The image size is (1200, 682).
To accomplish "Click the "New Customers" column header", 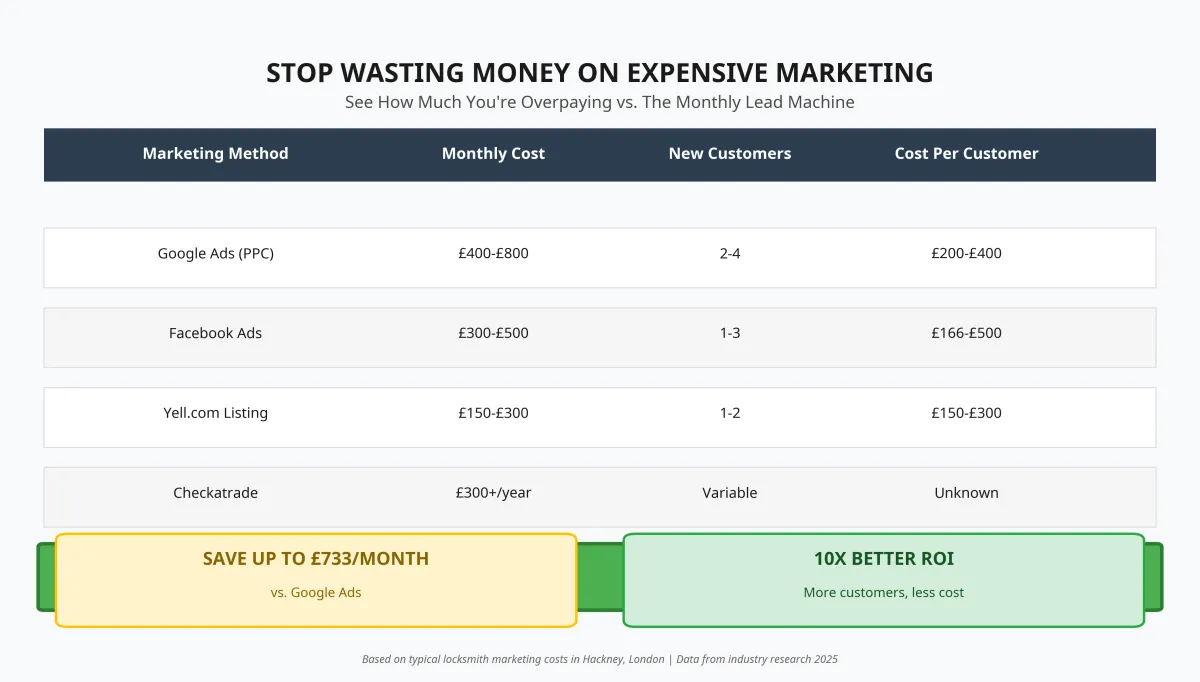I will pos(730,154).
